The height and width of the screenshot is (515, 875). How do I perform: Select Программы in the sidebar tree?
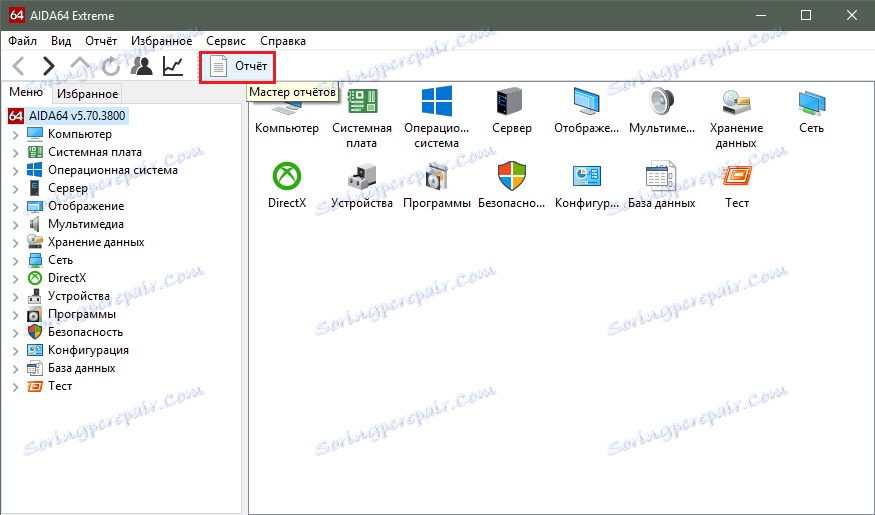click(x=82, y=314)
